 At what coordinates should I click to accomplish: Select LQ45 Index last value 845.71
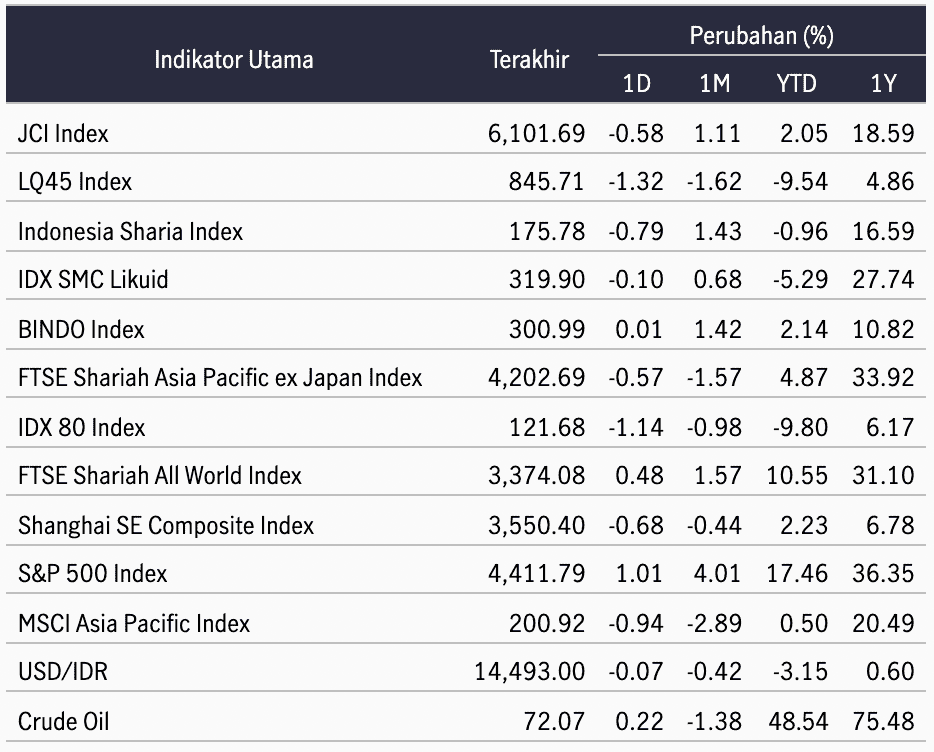point(546,181)
